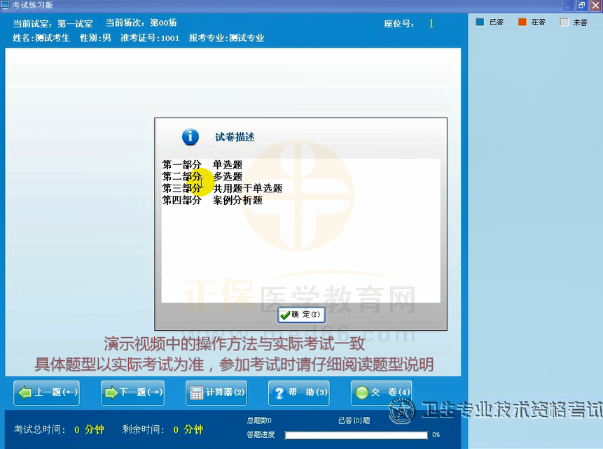Click the 确定 button in the dialog
The height and width of the screenshot is (449, 603).
[x=301, y=314]
